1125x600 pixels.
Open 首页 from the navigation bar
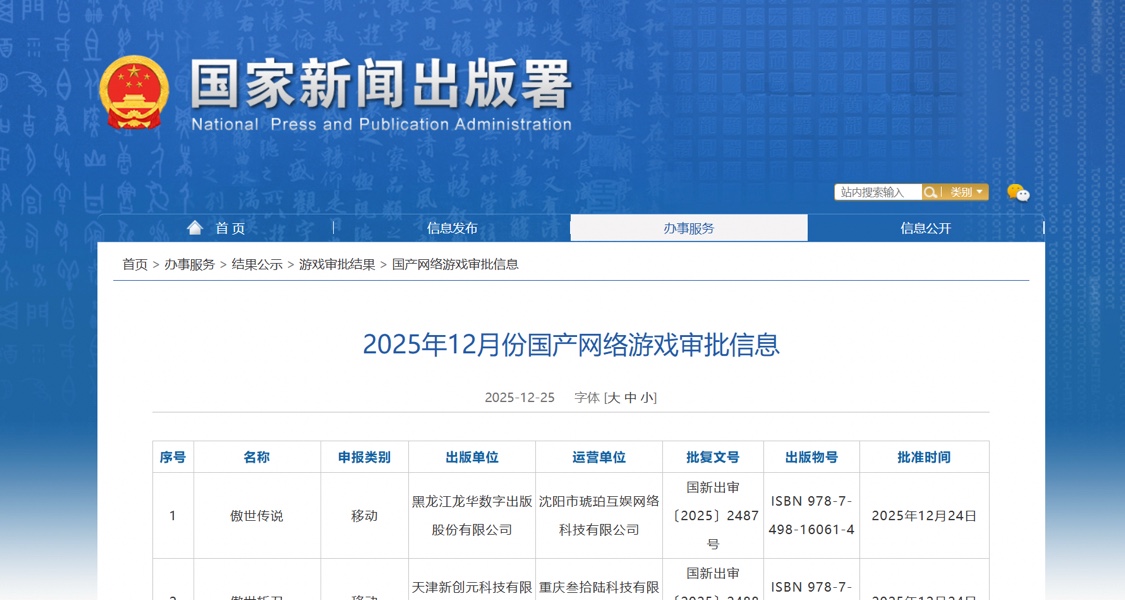pos(228,227)
